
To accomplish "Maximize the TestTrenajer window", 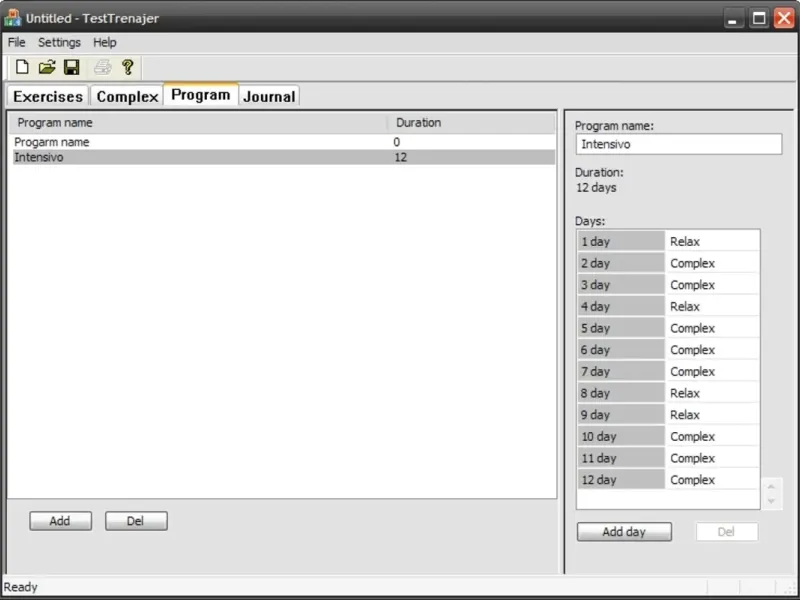I will click(759, 19).
